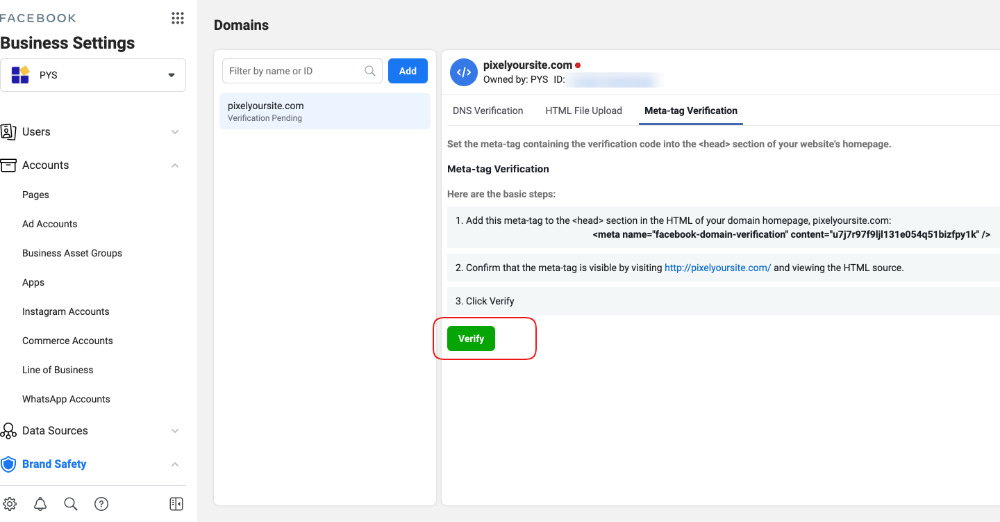Image resolution: width=1000 pixels, height=522 pixels.
Task: Open the http://pixelyoursite.com/ link
Action: [717, 267]
